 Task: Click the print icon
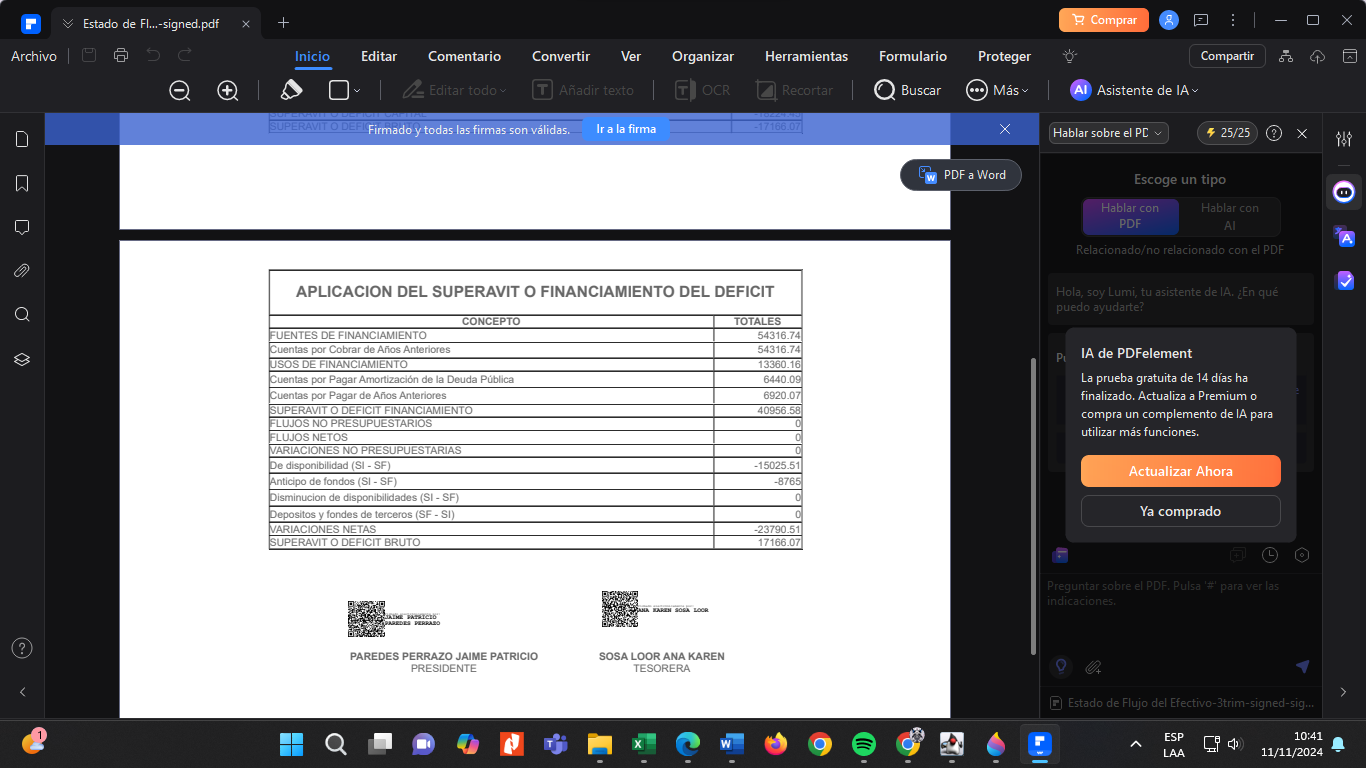coord(121,56)
